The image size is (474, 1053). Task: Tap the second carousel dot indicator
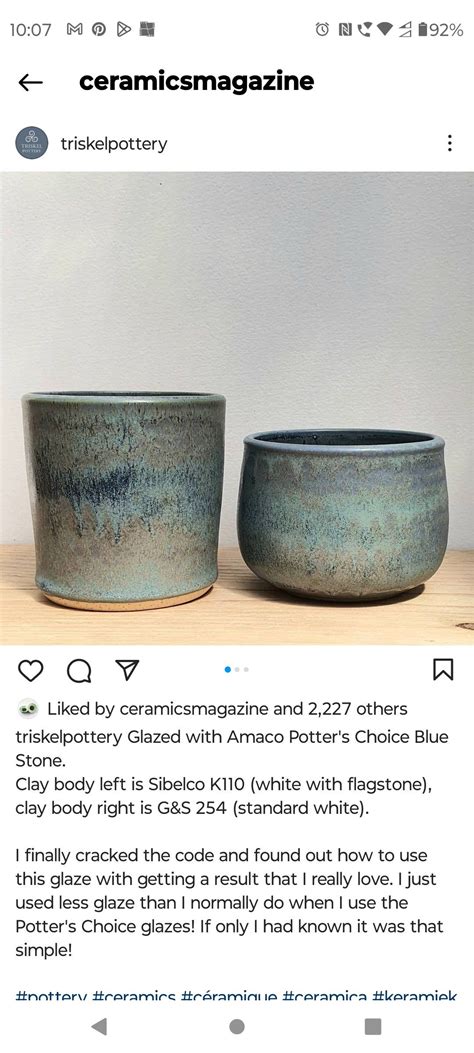click(x=238, y=670)
